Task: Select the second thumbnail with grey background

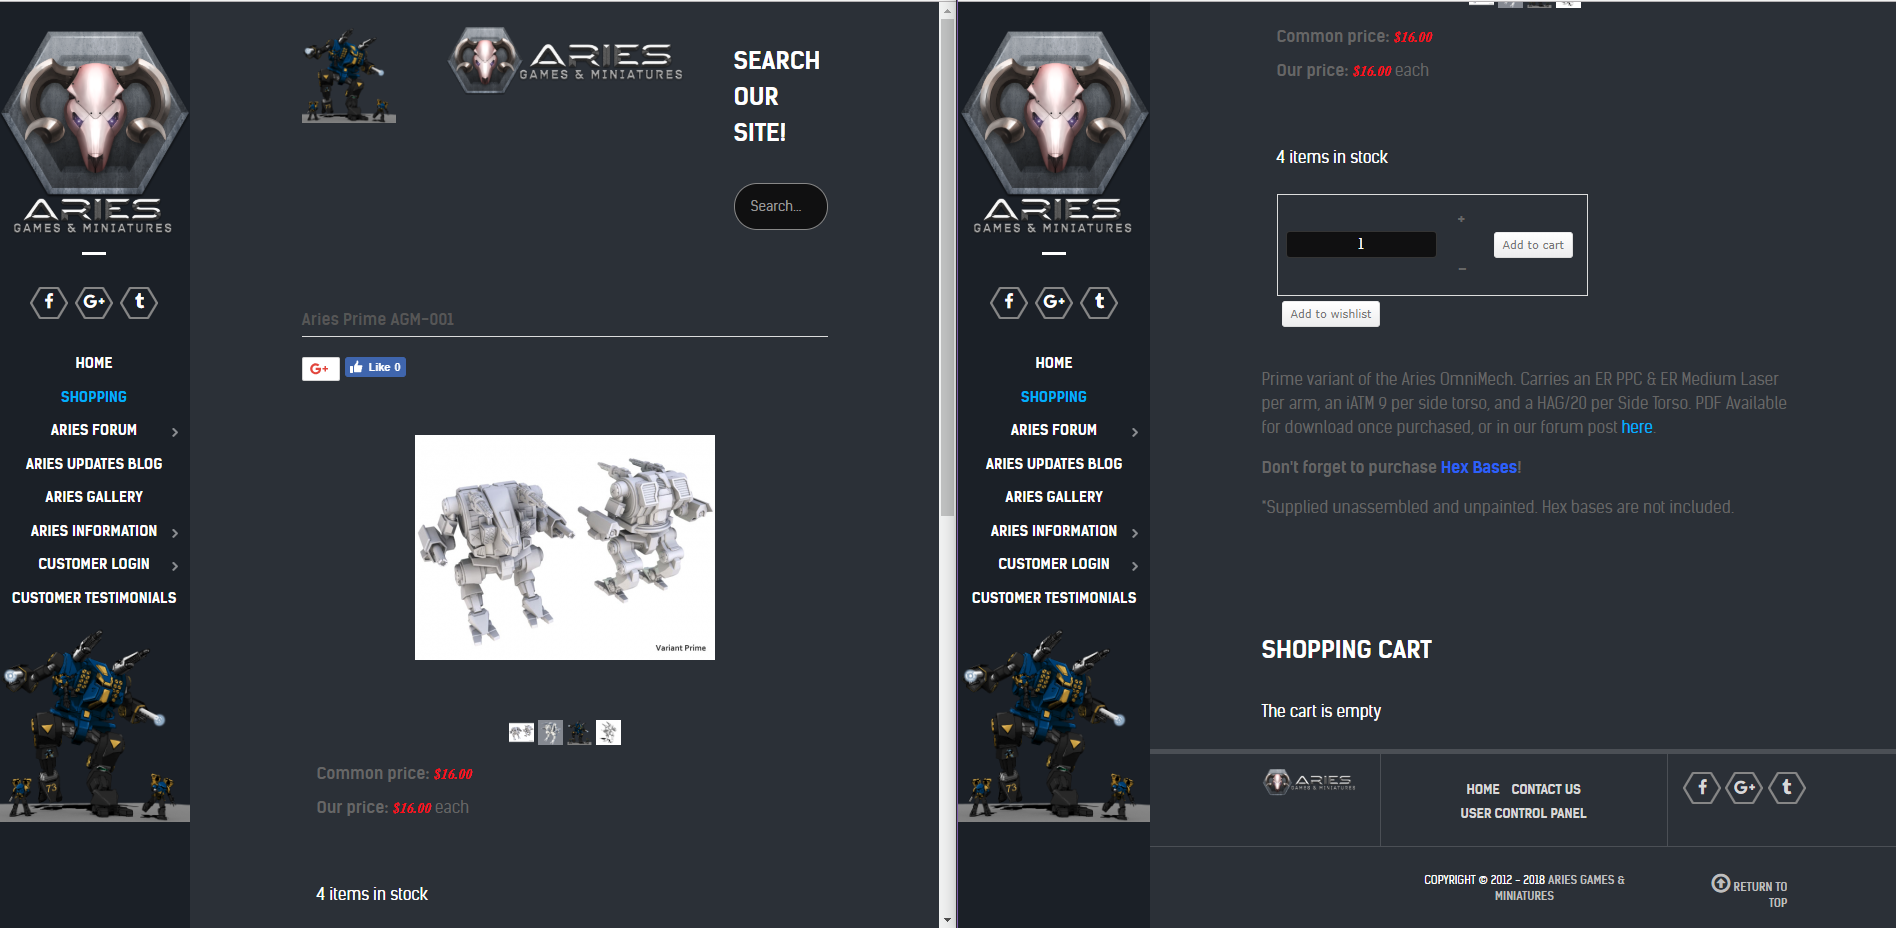Action: 550,733
